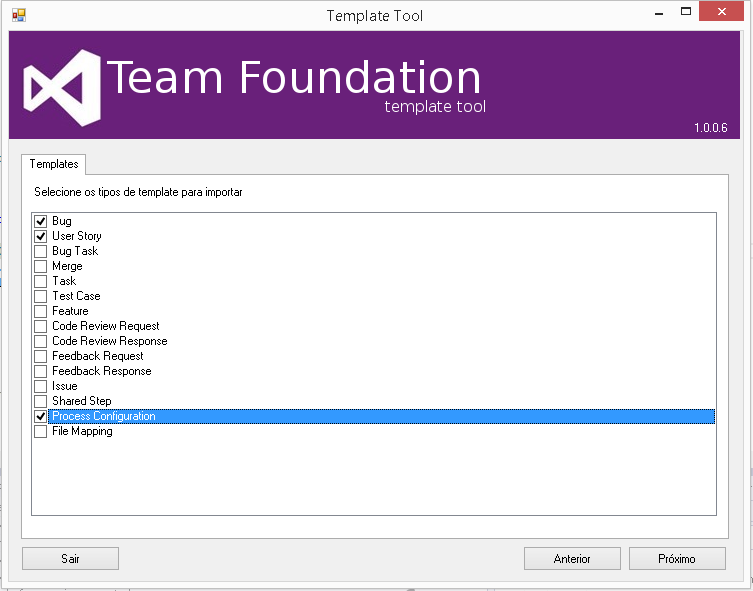Tick the Task template checkbox
753x591 pixels.
[x=40, y=281]
